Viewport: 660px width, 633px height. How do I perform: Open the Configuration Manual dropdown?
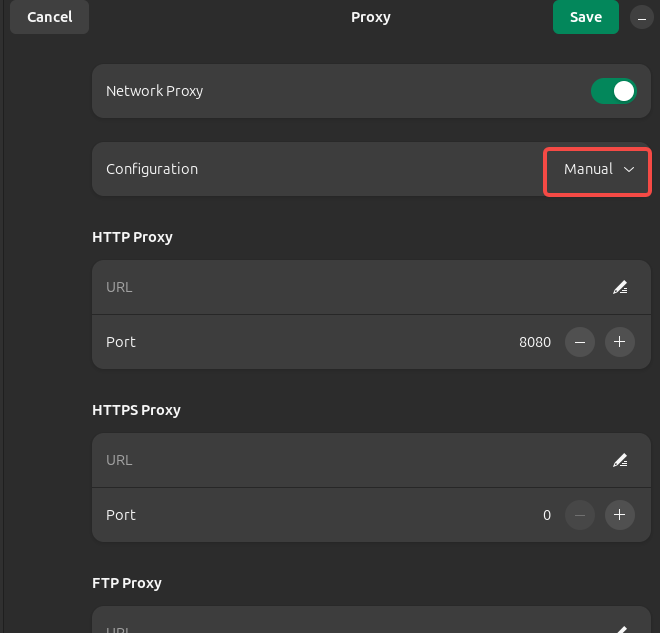(x=598, y=170)
